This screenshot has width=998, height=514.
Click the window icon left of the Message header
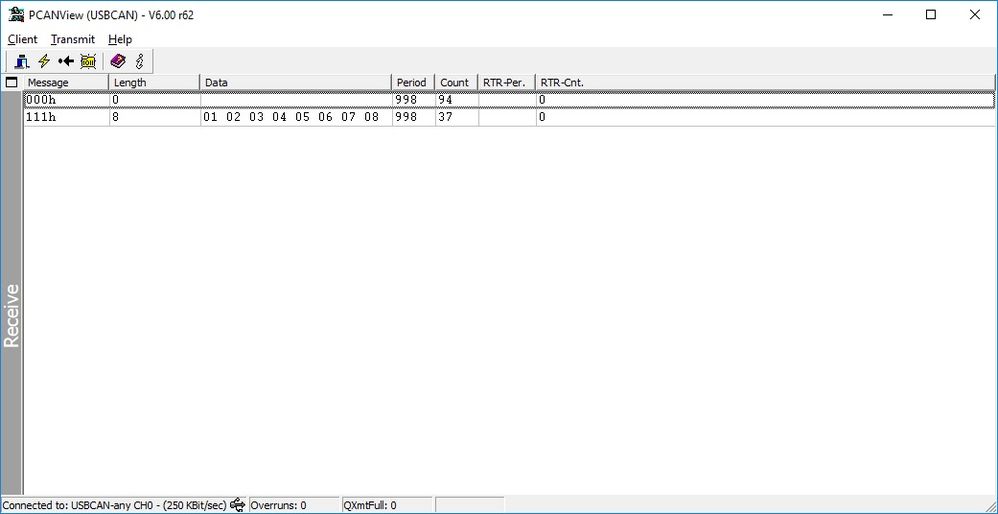click(x=11, y=82)
